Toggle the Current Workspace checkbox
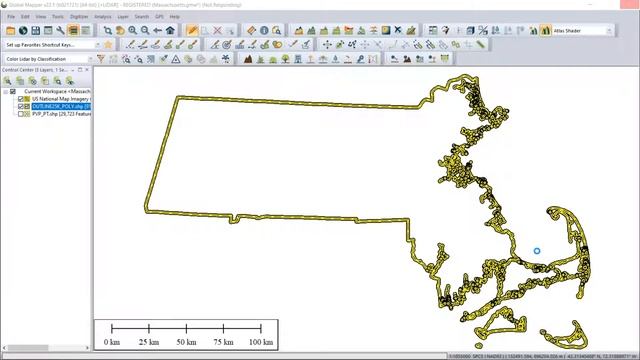This screenshot has height=360, width=640. (13, 91)
